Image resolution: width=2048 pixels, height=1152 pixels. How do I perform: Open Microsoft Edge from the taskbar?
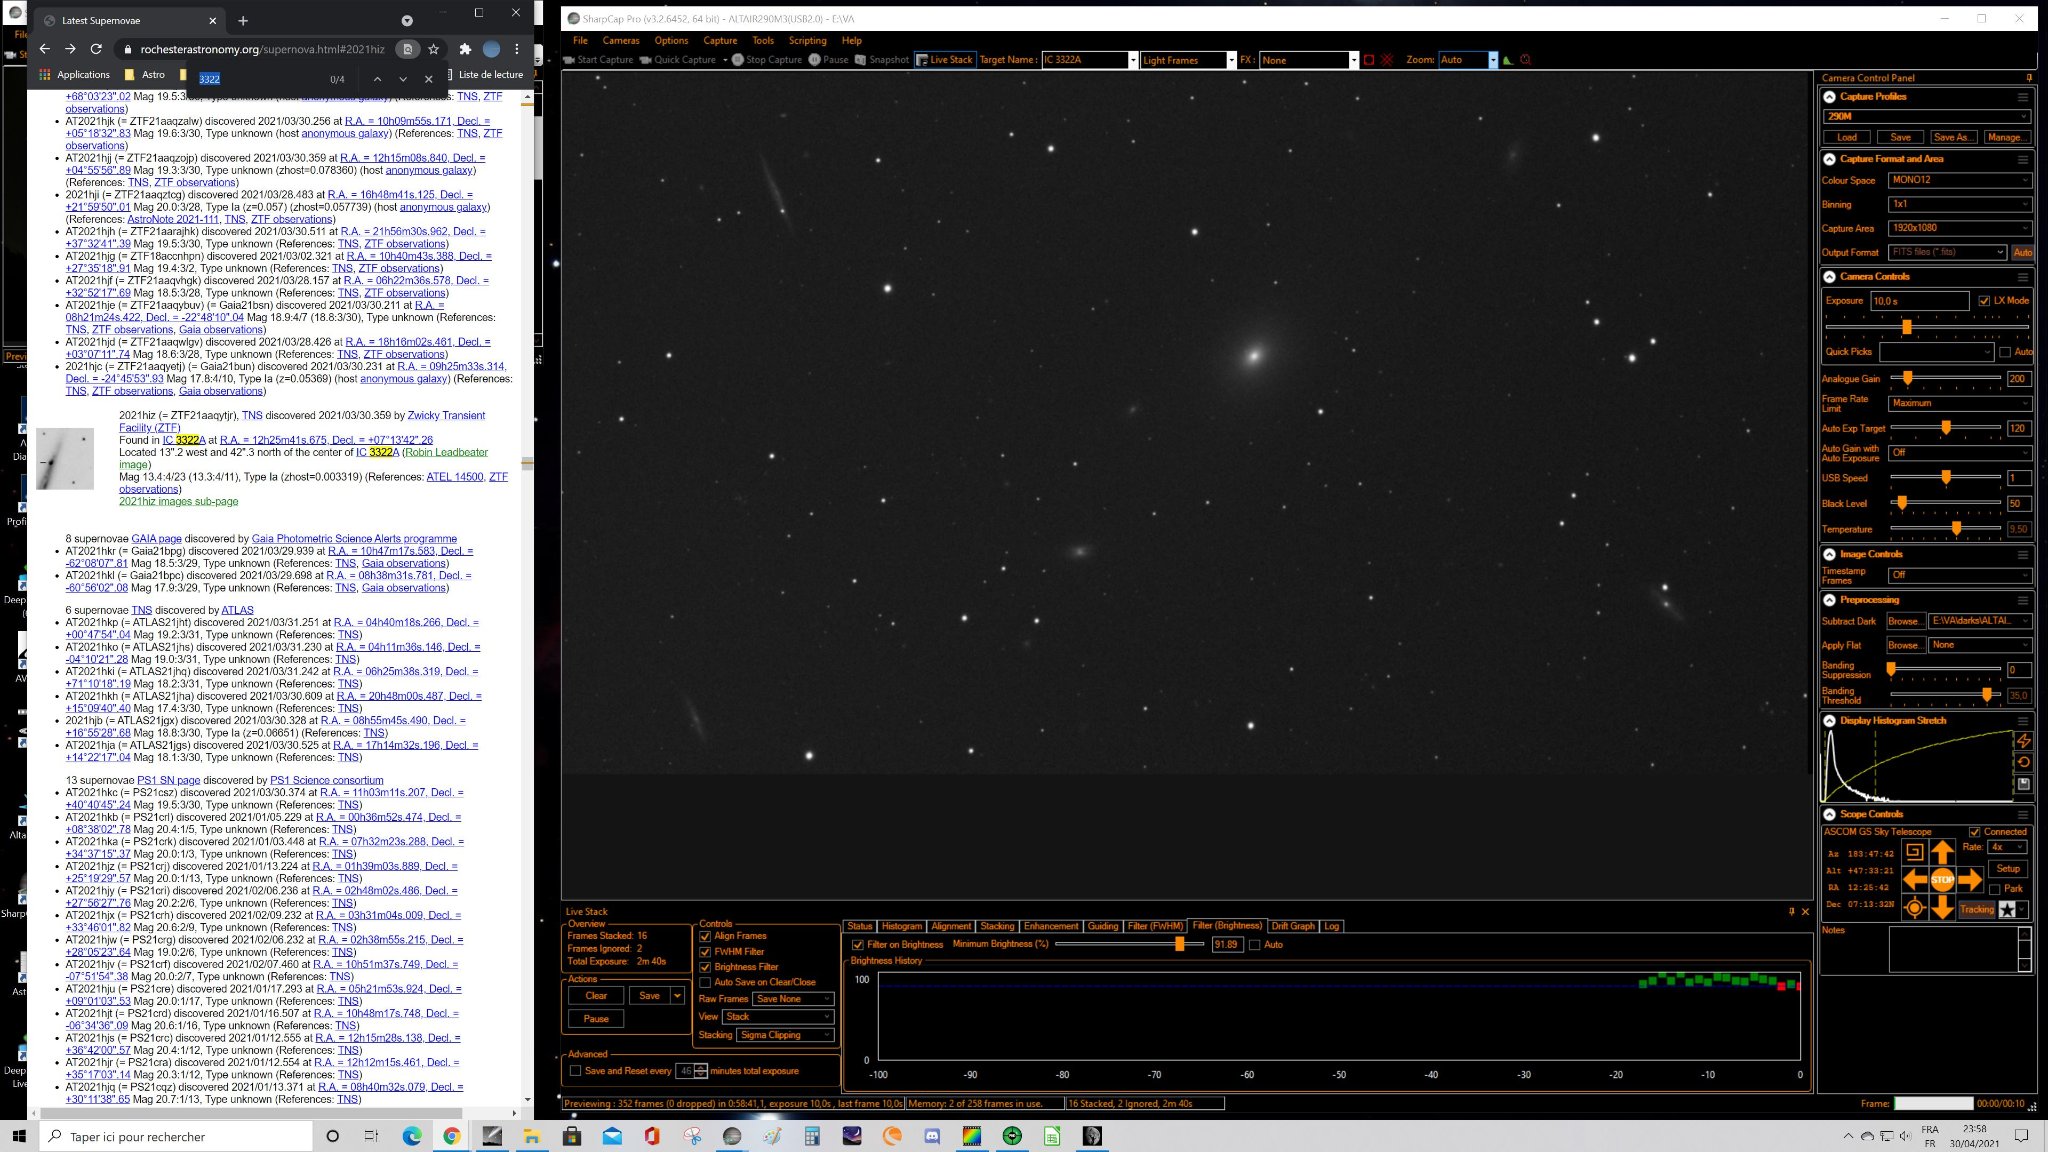[x=412, y=1136]
